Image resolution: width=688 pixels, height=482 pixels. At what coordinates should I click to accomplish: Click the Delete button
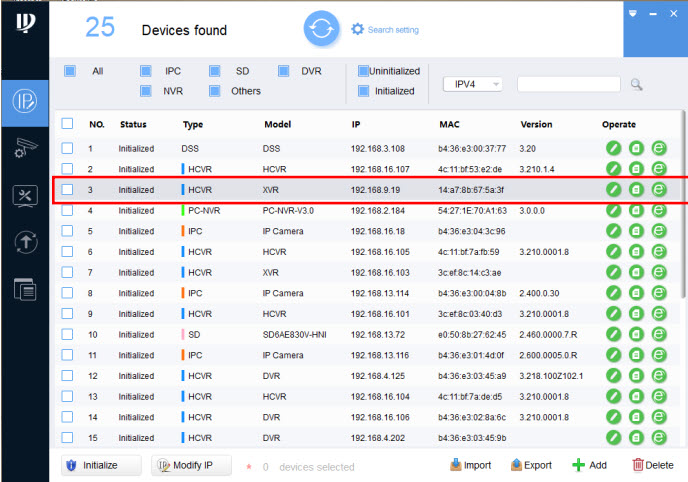pyautogui.click(x=653, y=465)
